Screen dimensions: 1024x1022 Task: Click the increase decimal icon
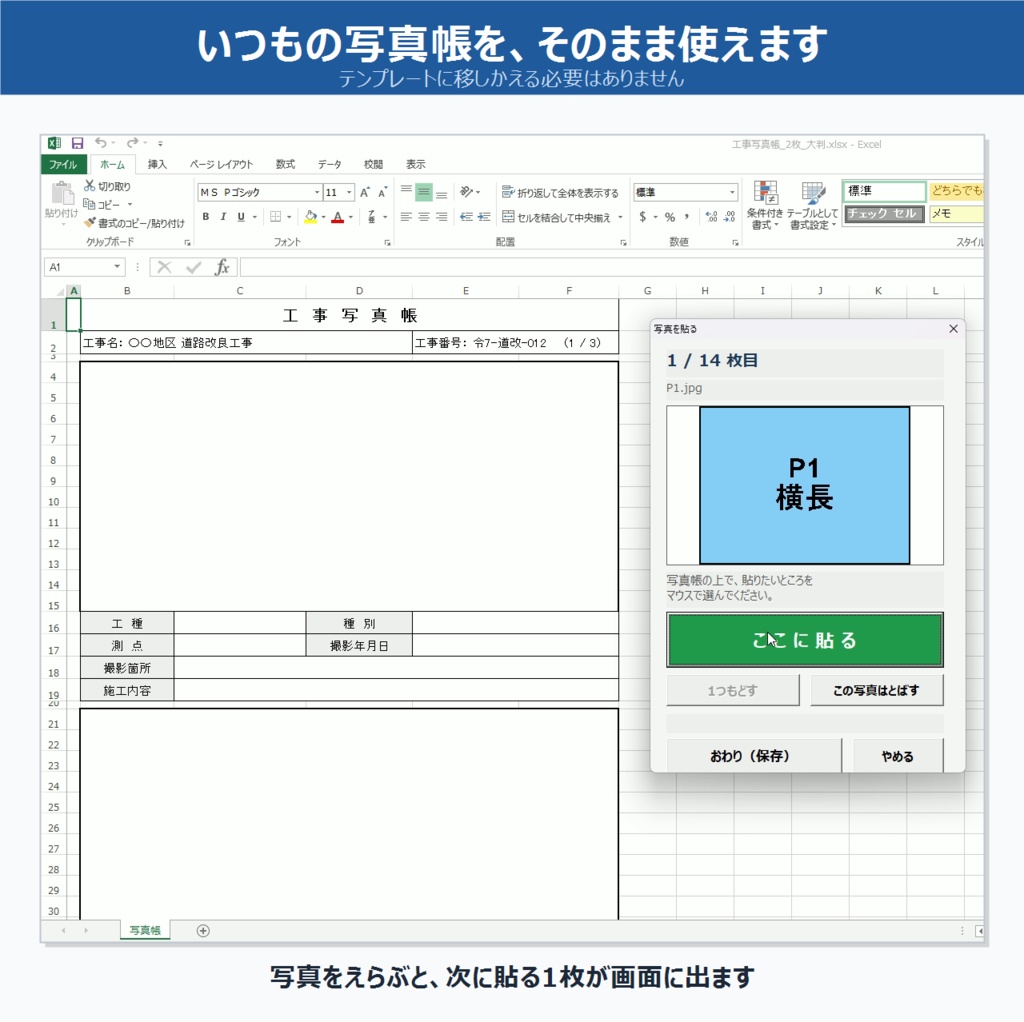click(x=711, y=217)
